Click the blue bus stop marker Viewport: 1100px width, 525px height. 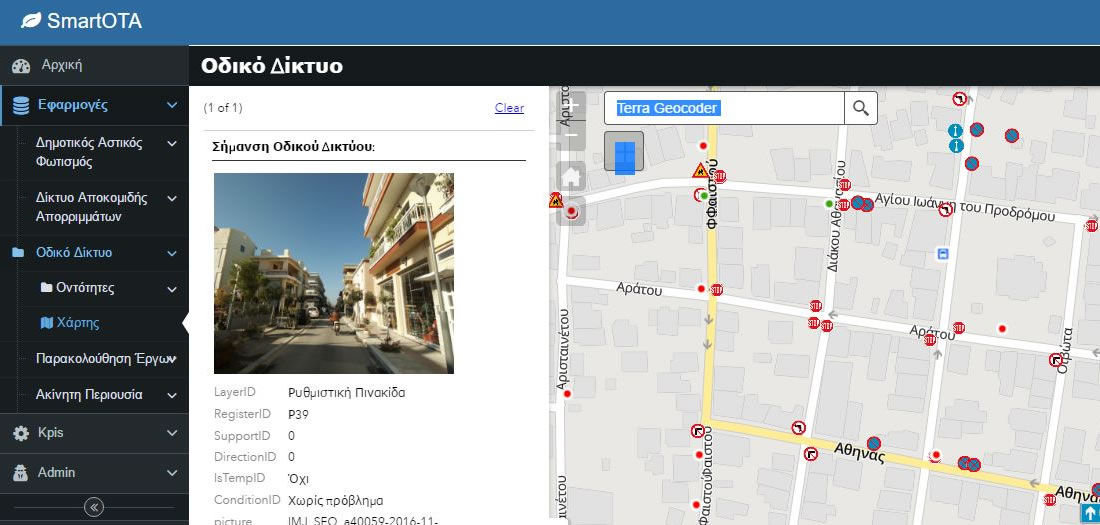point(944,253)
